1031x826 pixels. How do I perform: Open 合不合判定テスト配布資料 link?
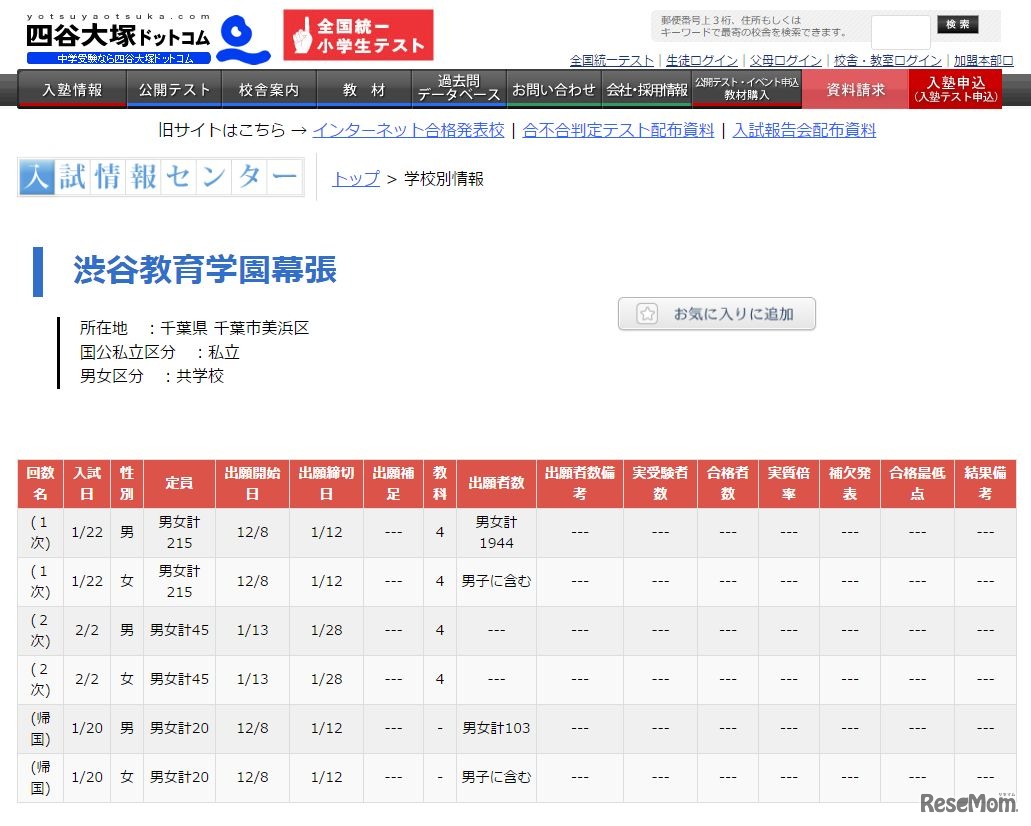coord(618,130)
